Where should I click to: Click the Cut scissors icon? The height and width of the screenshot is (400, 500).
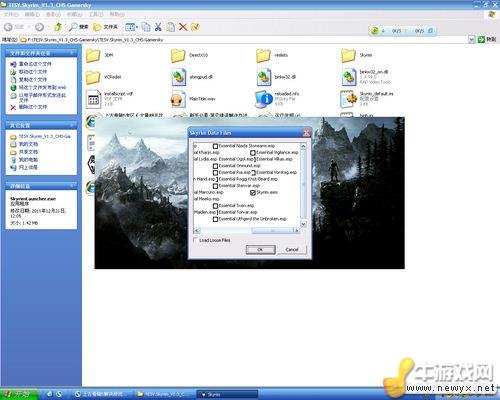158,27
